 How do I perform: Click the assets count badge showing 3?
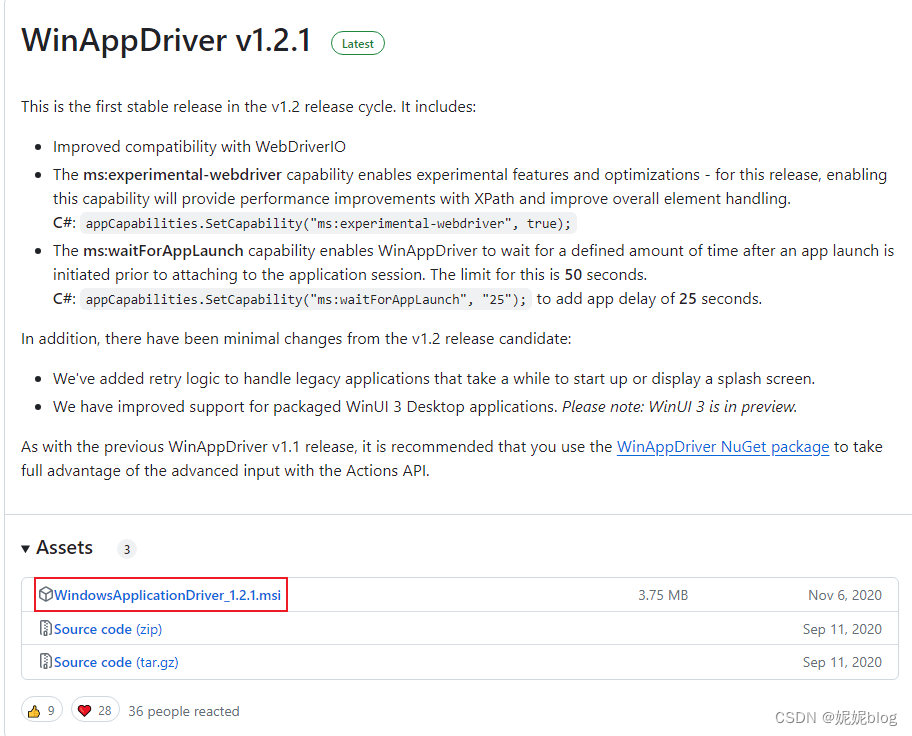click(126, 548)
